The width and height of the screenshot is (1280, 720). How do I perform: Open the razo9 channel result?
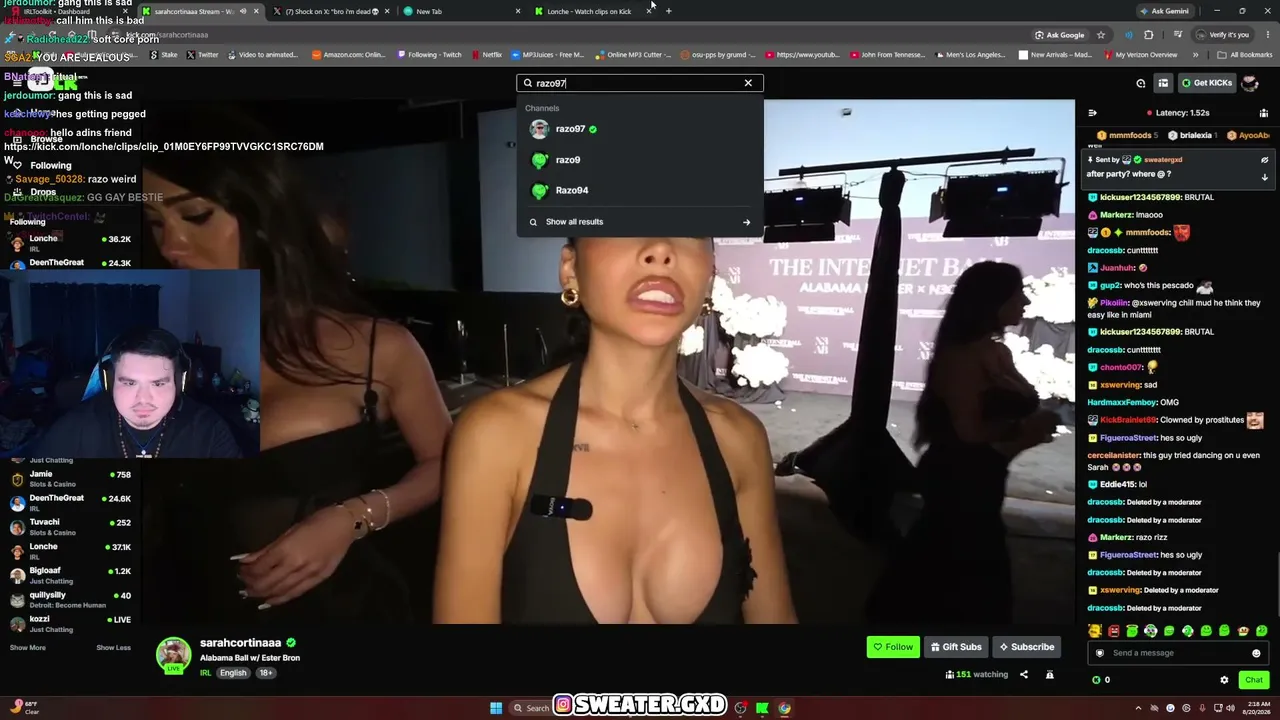(x=640, y=160)
